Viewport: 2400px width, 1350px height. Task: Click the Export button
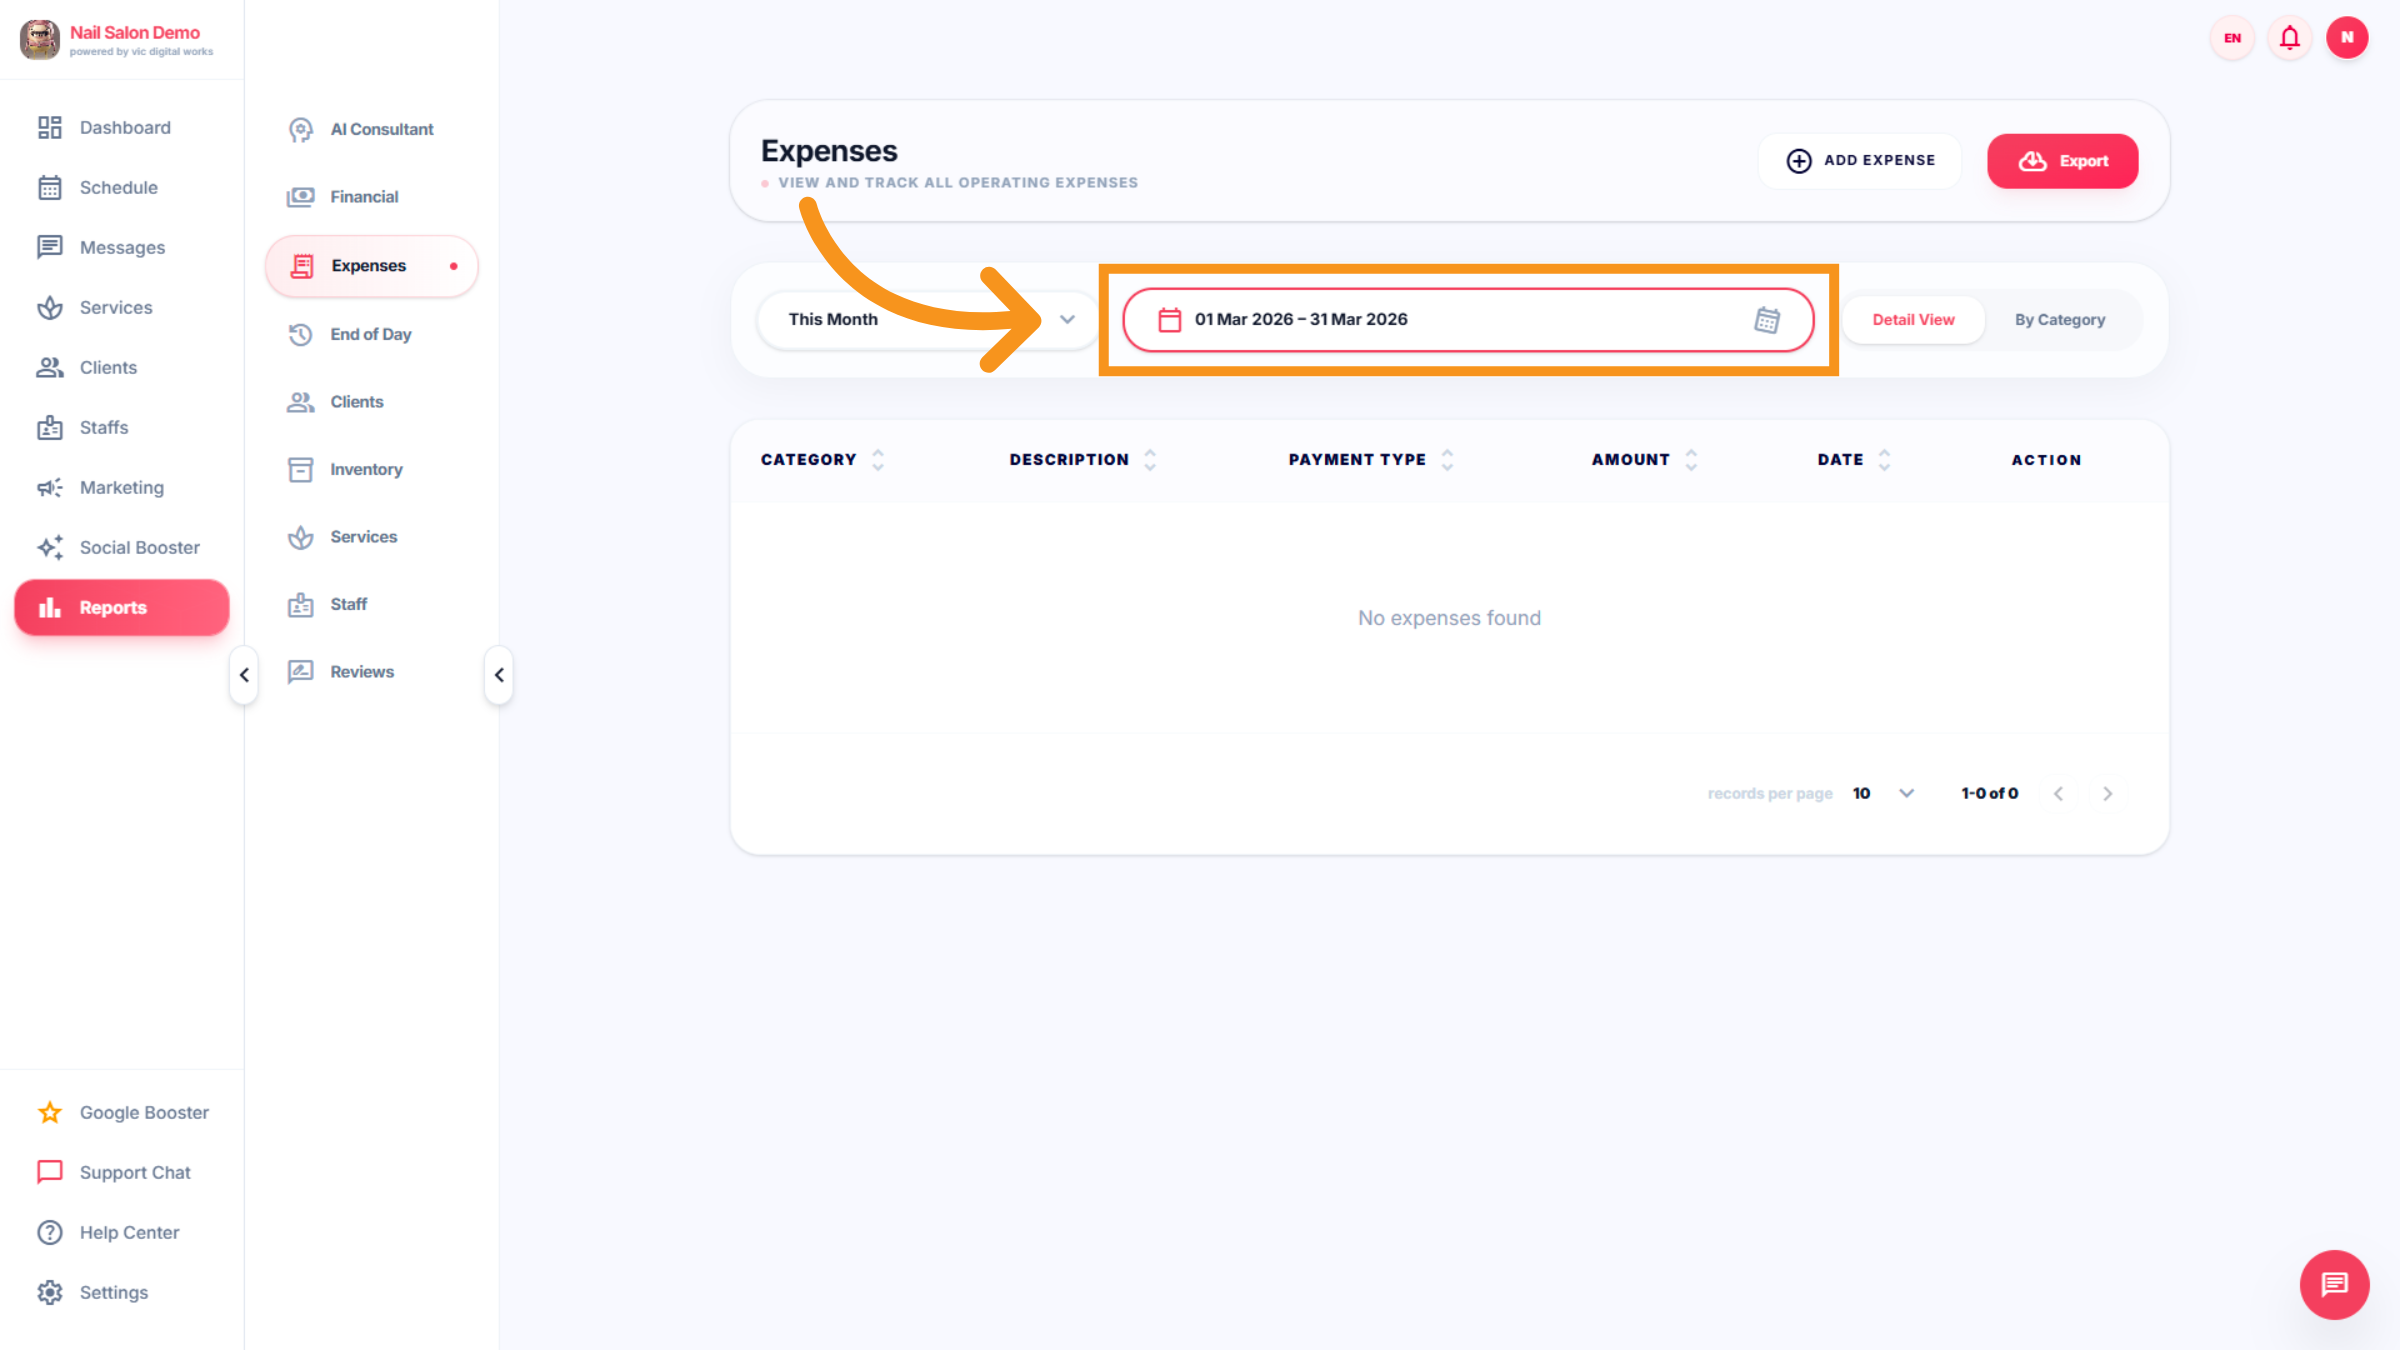pyautogui.click(x=2062, y=161)
